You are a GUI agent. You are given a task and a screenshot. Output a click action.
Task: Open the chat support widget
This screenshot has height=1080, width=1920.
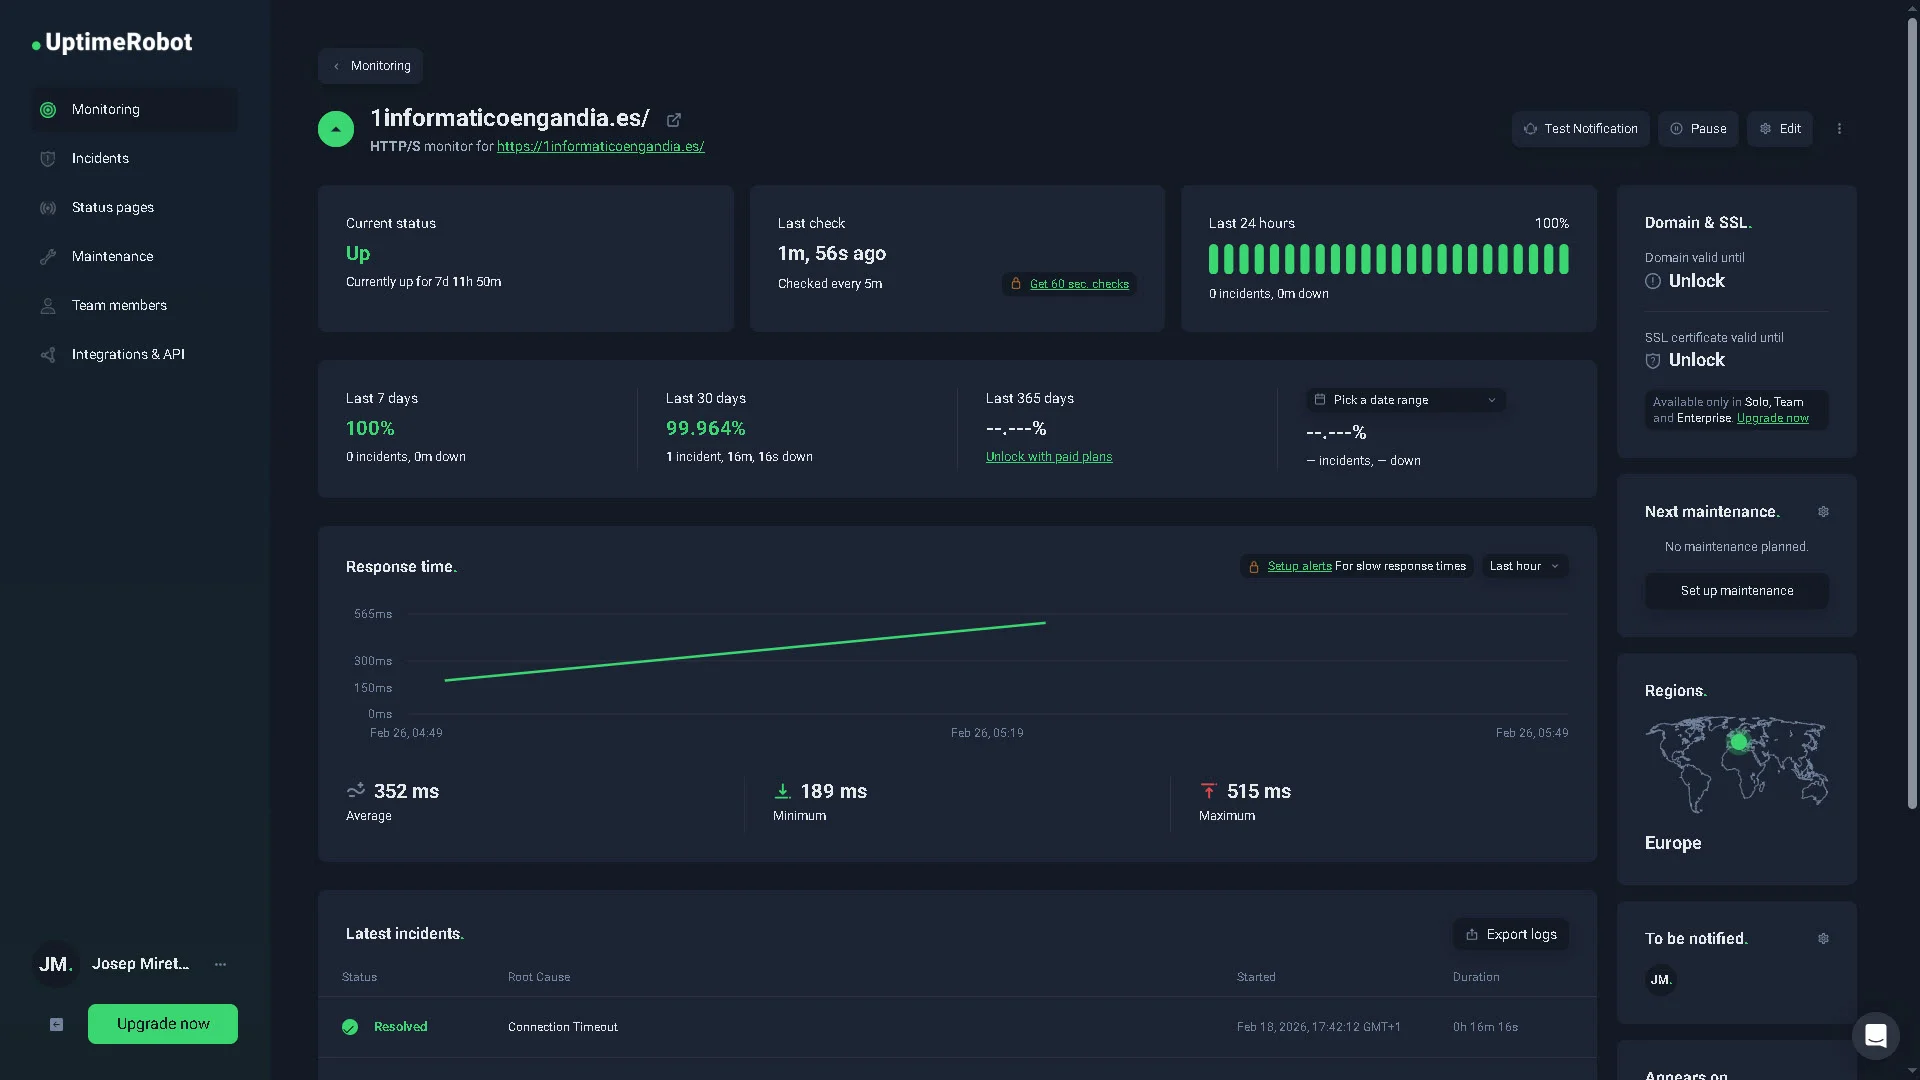click(1876, 1036)
